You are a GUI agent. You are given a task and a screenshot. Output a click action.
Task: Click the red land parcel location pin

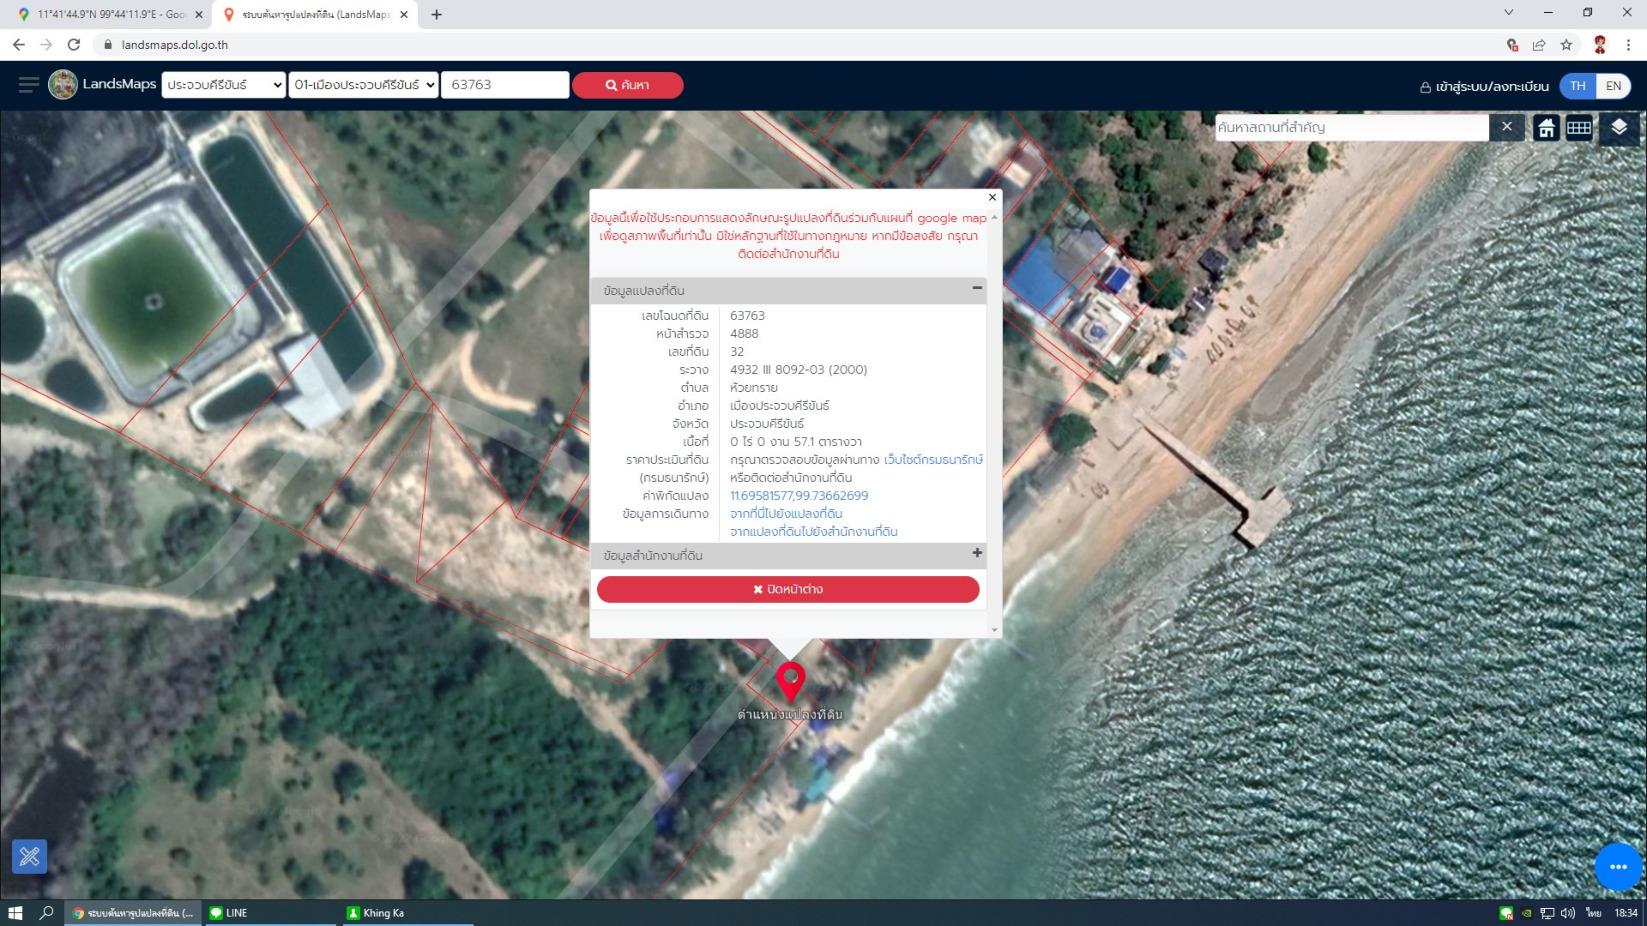click(x=790, y=681)
